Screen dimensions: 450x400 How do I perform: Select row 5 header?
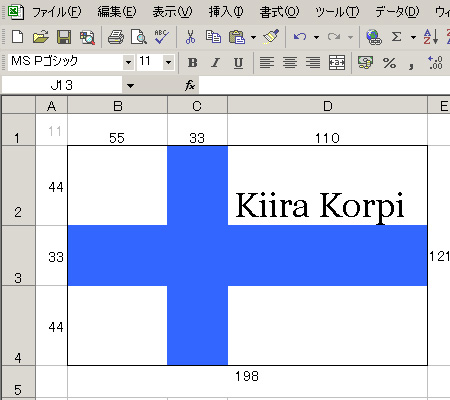point(18,382)
